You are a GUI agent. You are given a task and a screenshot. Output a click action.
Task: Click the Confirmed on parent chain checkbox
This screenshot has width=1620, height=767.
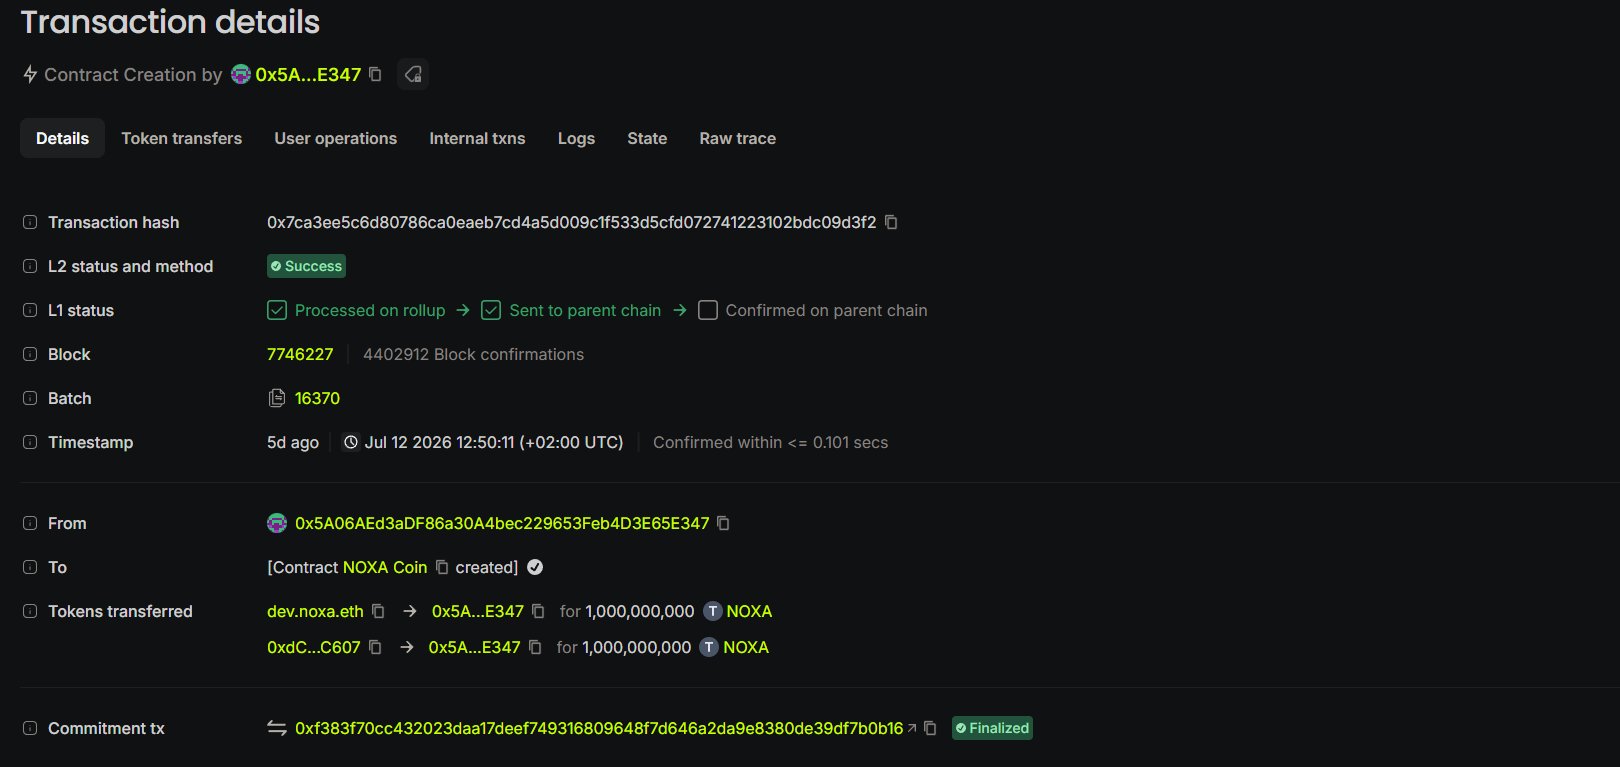(x=708, y=310)
